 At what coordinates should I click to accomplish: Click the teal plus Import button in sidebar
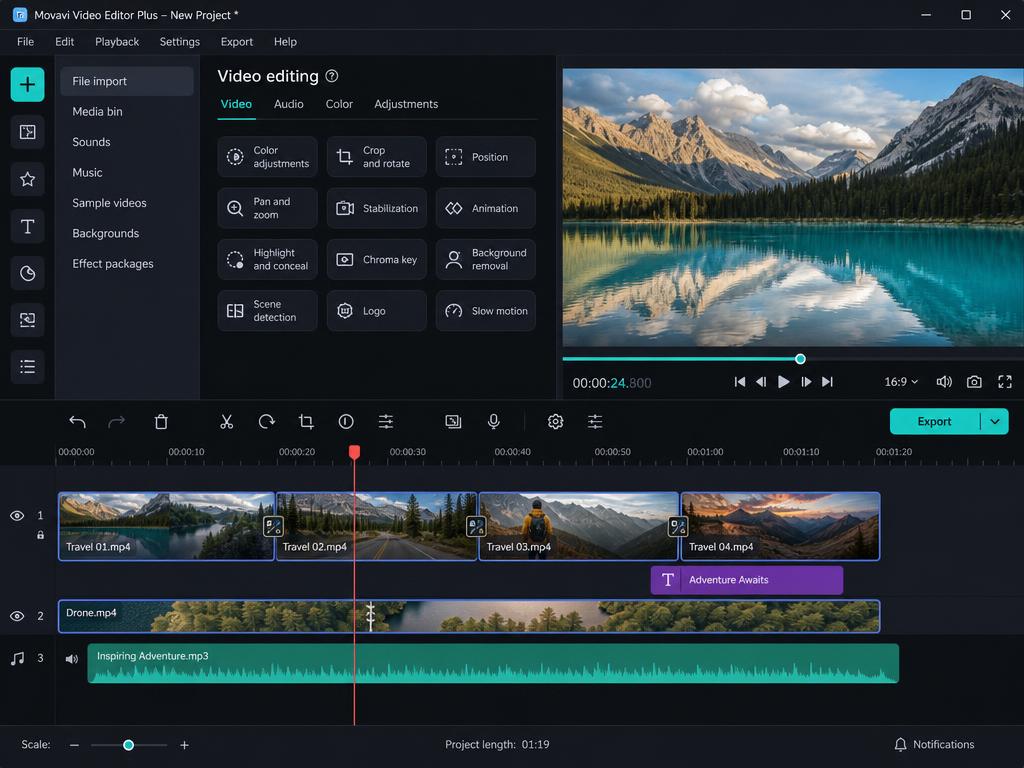(27, 84)
